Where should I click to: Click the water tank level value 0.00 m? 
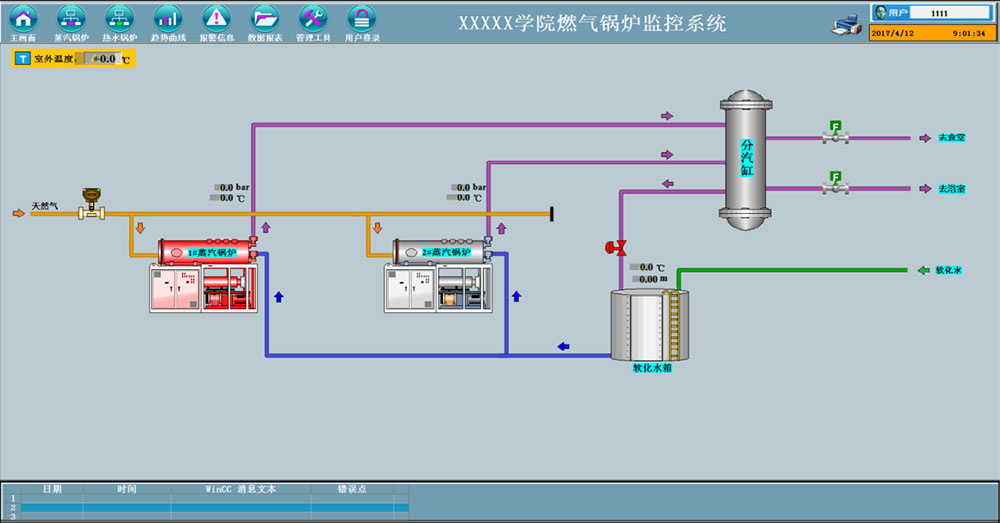tap(645, 279)
